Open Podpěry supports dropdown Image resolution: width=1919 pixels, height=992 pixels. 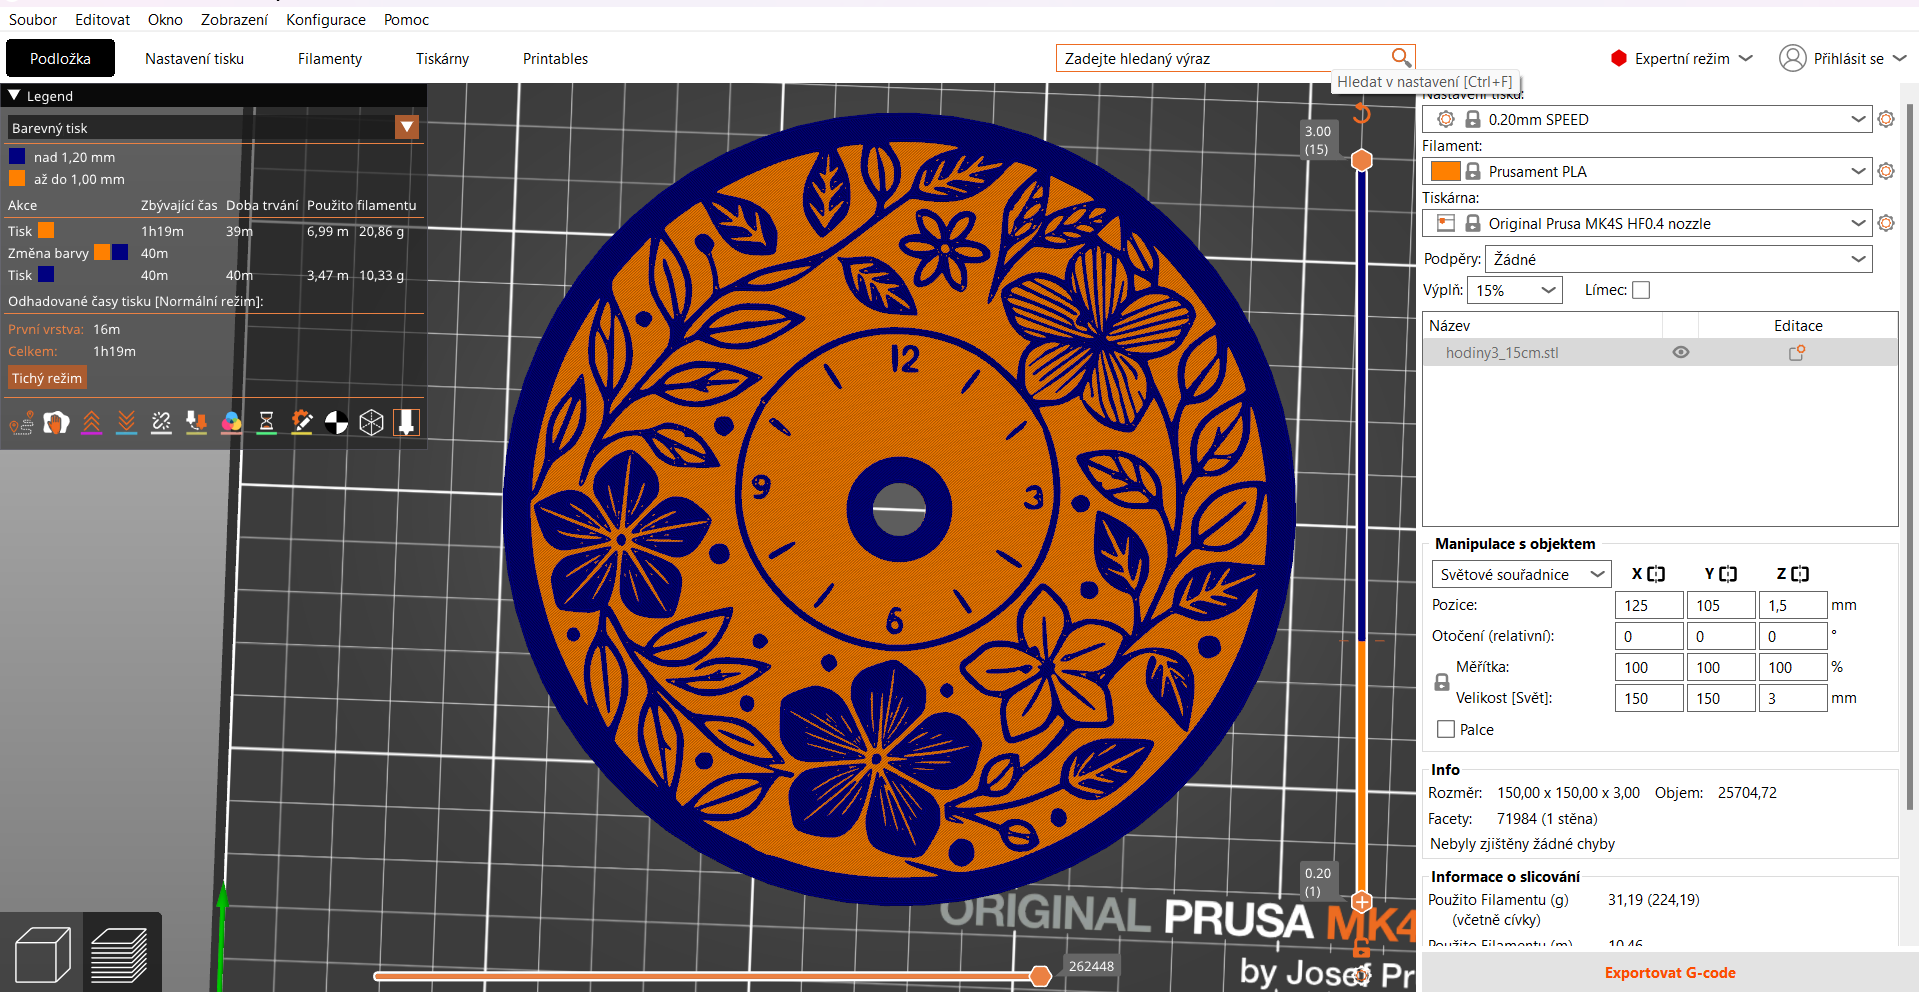click(1679, 259)
